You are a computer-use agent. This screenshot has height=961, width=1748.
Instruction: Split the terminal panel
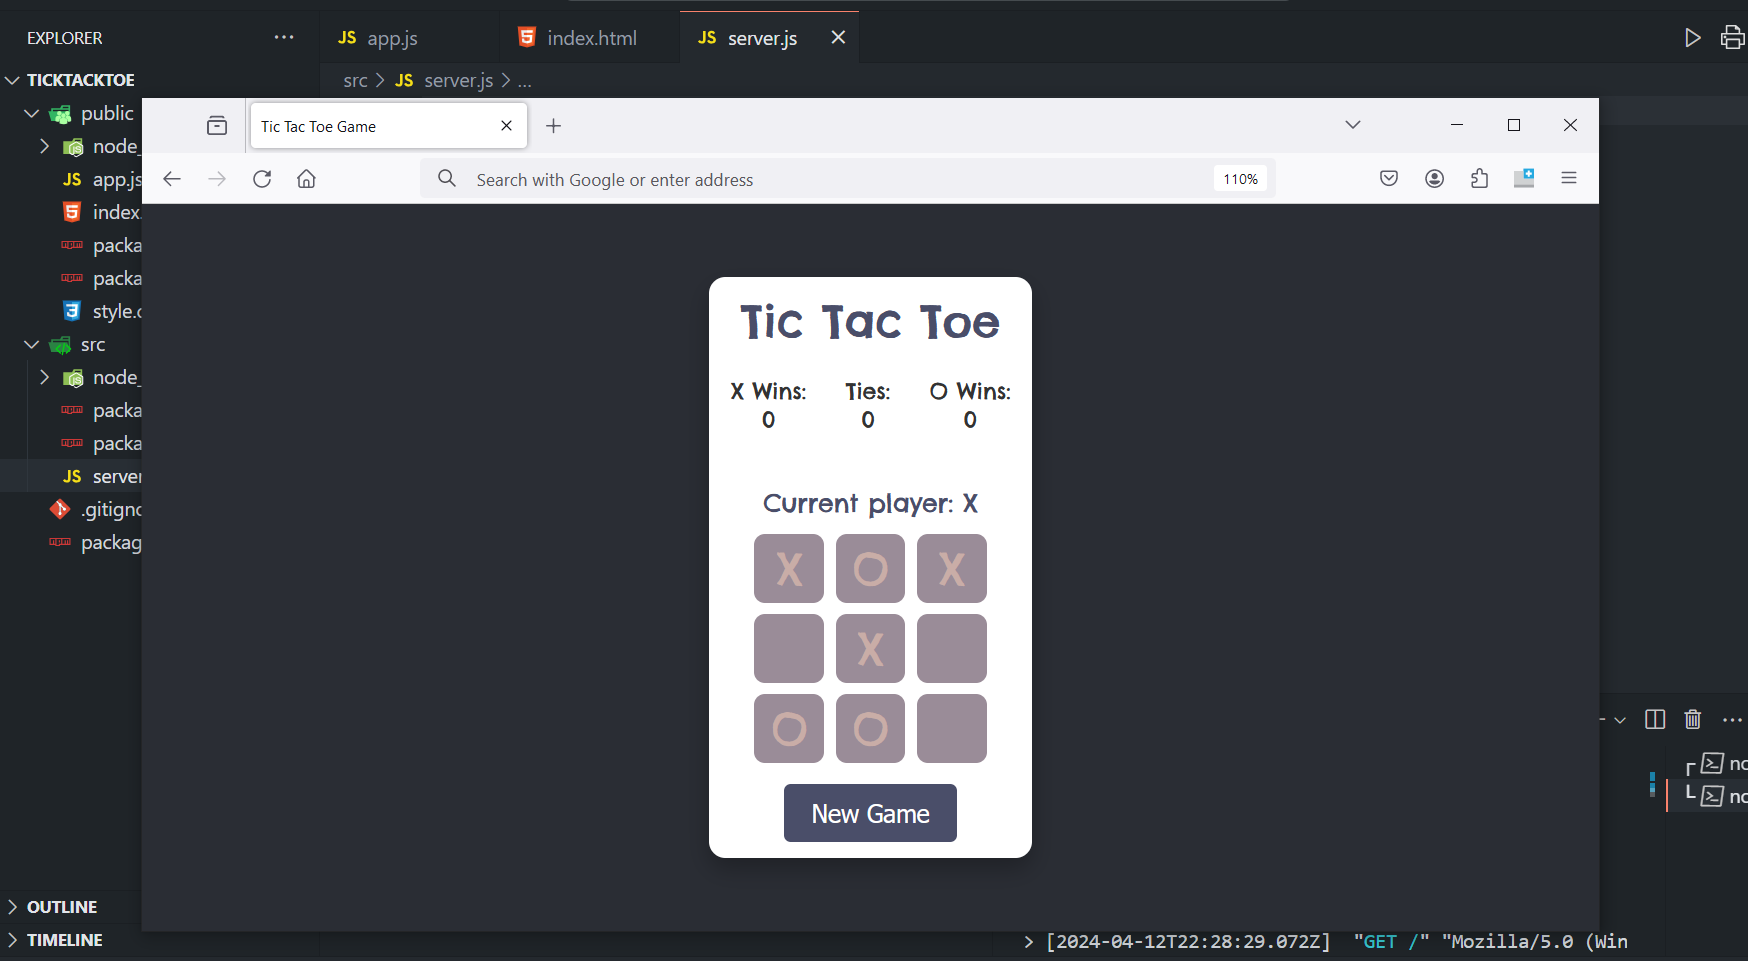coord(1655,719)
